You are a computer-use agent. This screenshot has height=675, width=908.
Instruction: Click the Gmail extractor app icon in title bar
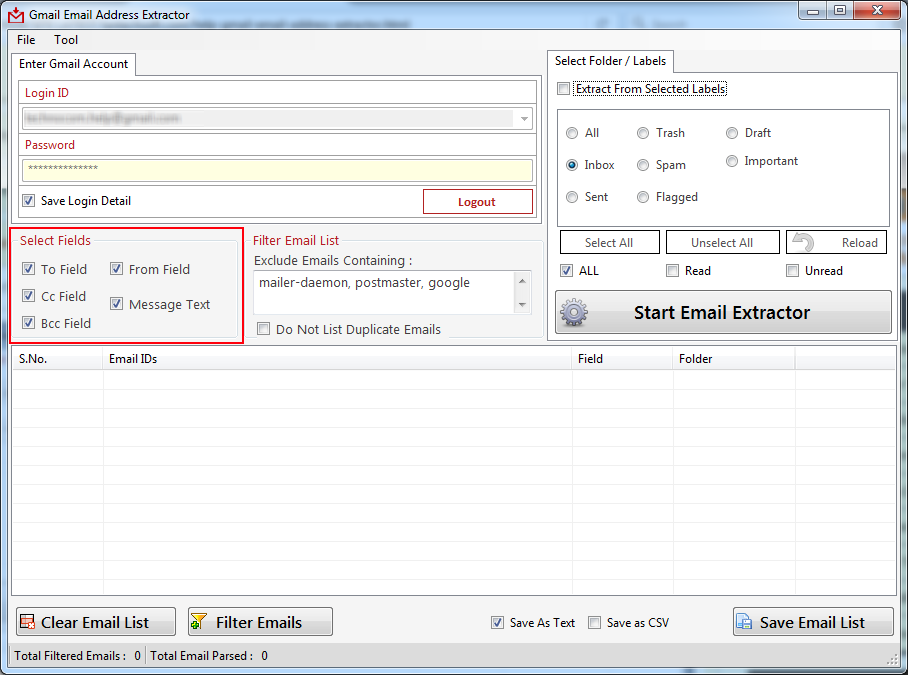16,15
